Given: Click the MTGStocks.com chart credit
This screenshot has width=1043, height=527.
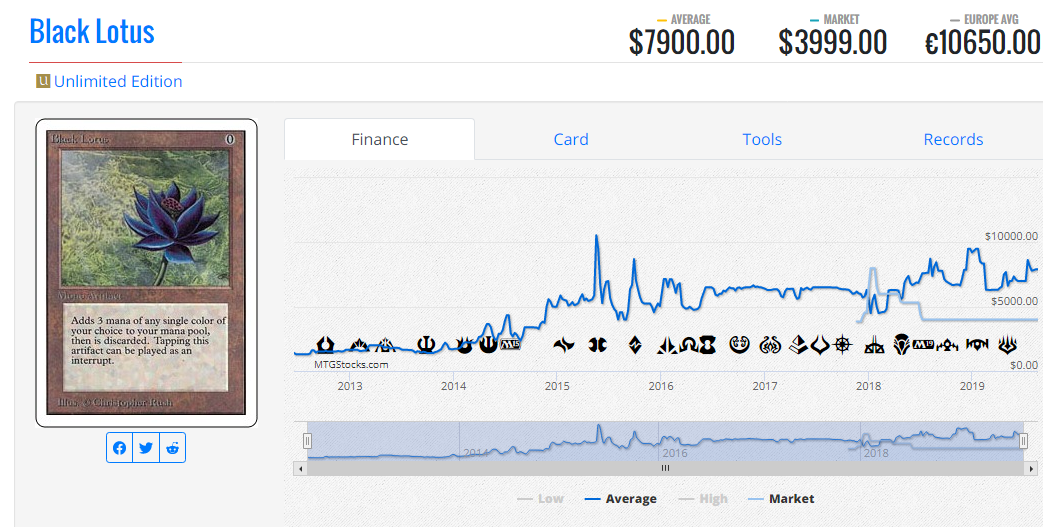Looking at the screenshot, I should coord(351,364).
